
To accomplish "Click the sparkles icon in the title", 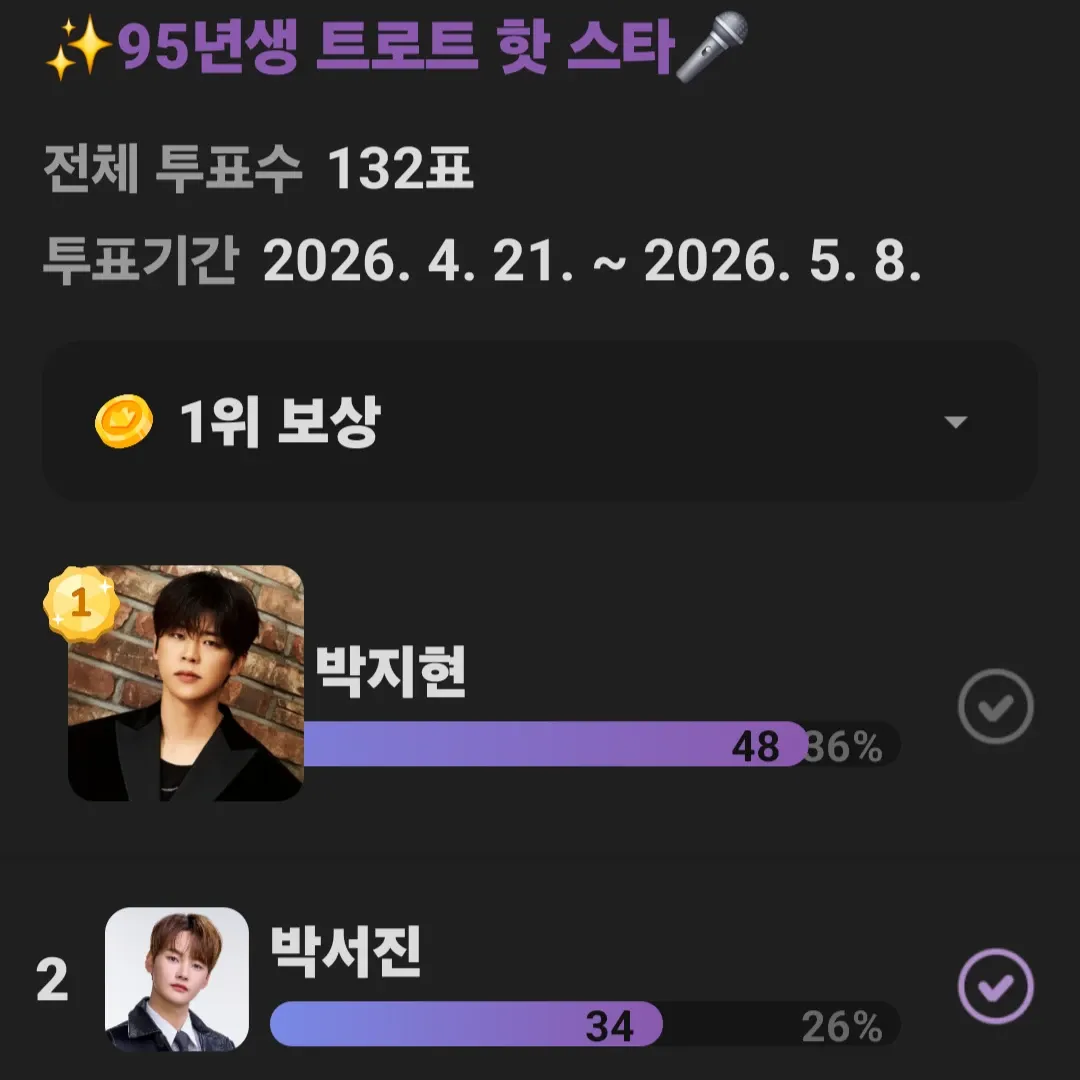I will 80,48.
